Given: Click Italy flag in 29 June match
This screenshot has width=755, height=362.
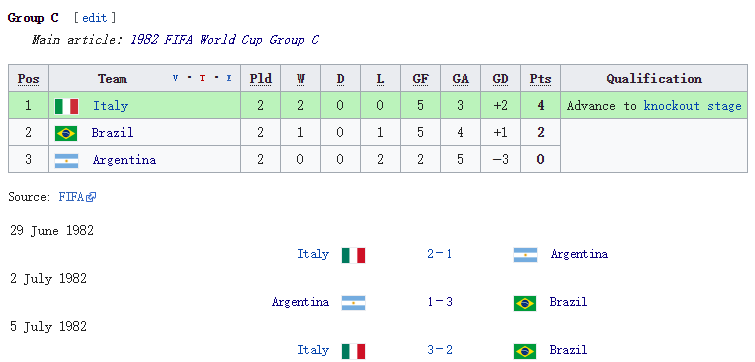Looking at the screenshot, I should pyautogui.click(x=353, y=255).
